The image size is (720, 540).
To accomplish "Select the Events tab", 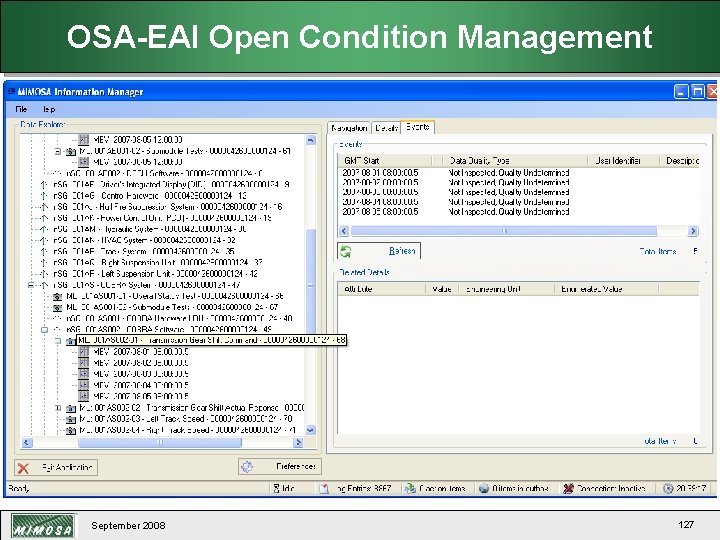I will [x=417, y=127].
